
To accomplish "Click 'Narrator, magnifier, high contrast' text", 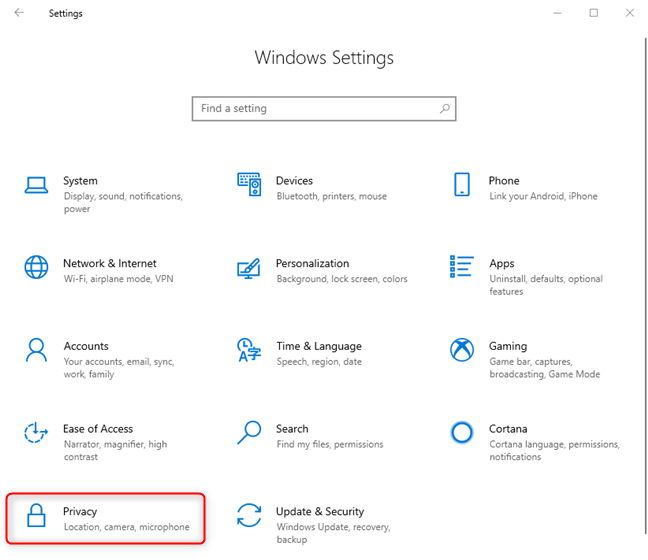I will (x=115, y=450).
